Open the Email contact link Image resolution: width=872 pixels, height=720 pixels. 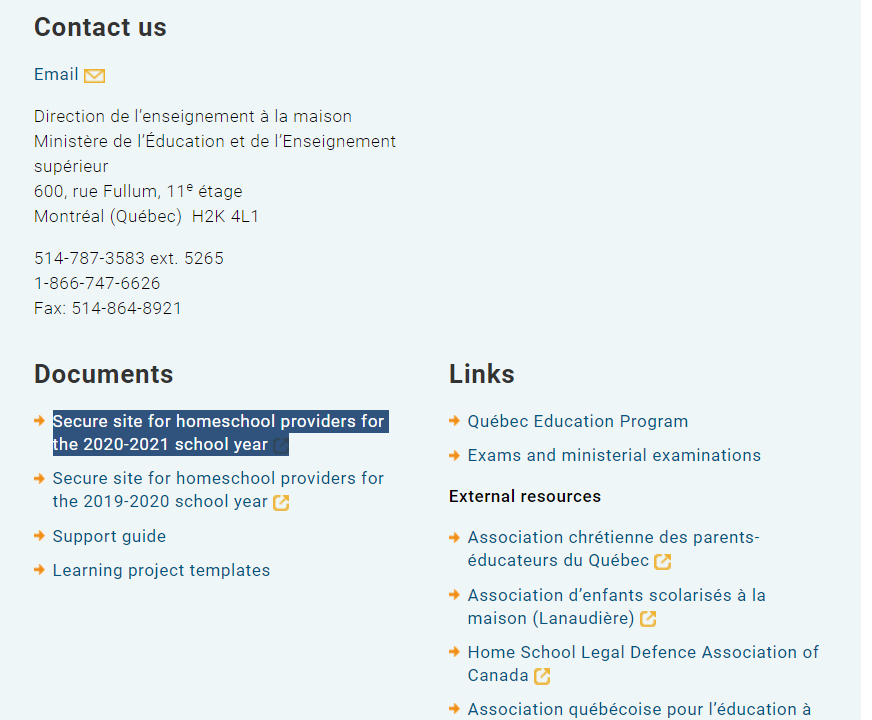[56, 75]
